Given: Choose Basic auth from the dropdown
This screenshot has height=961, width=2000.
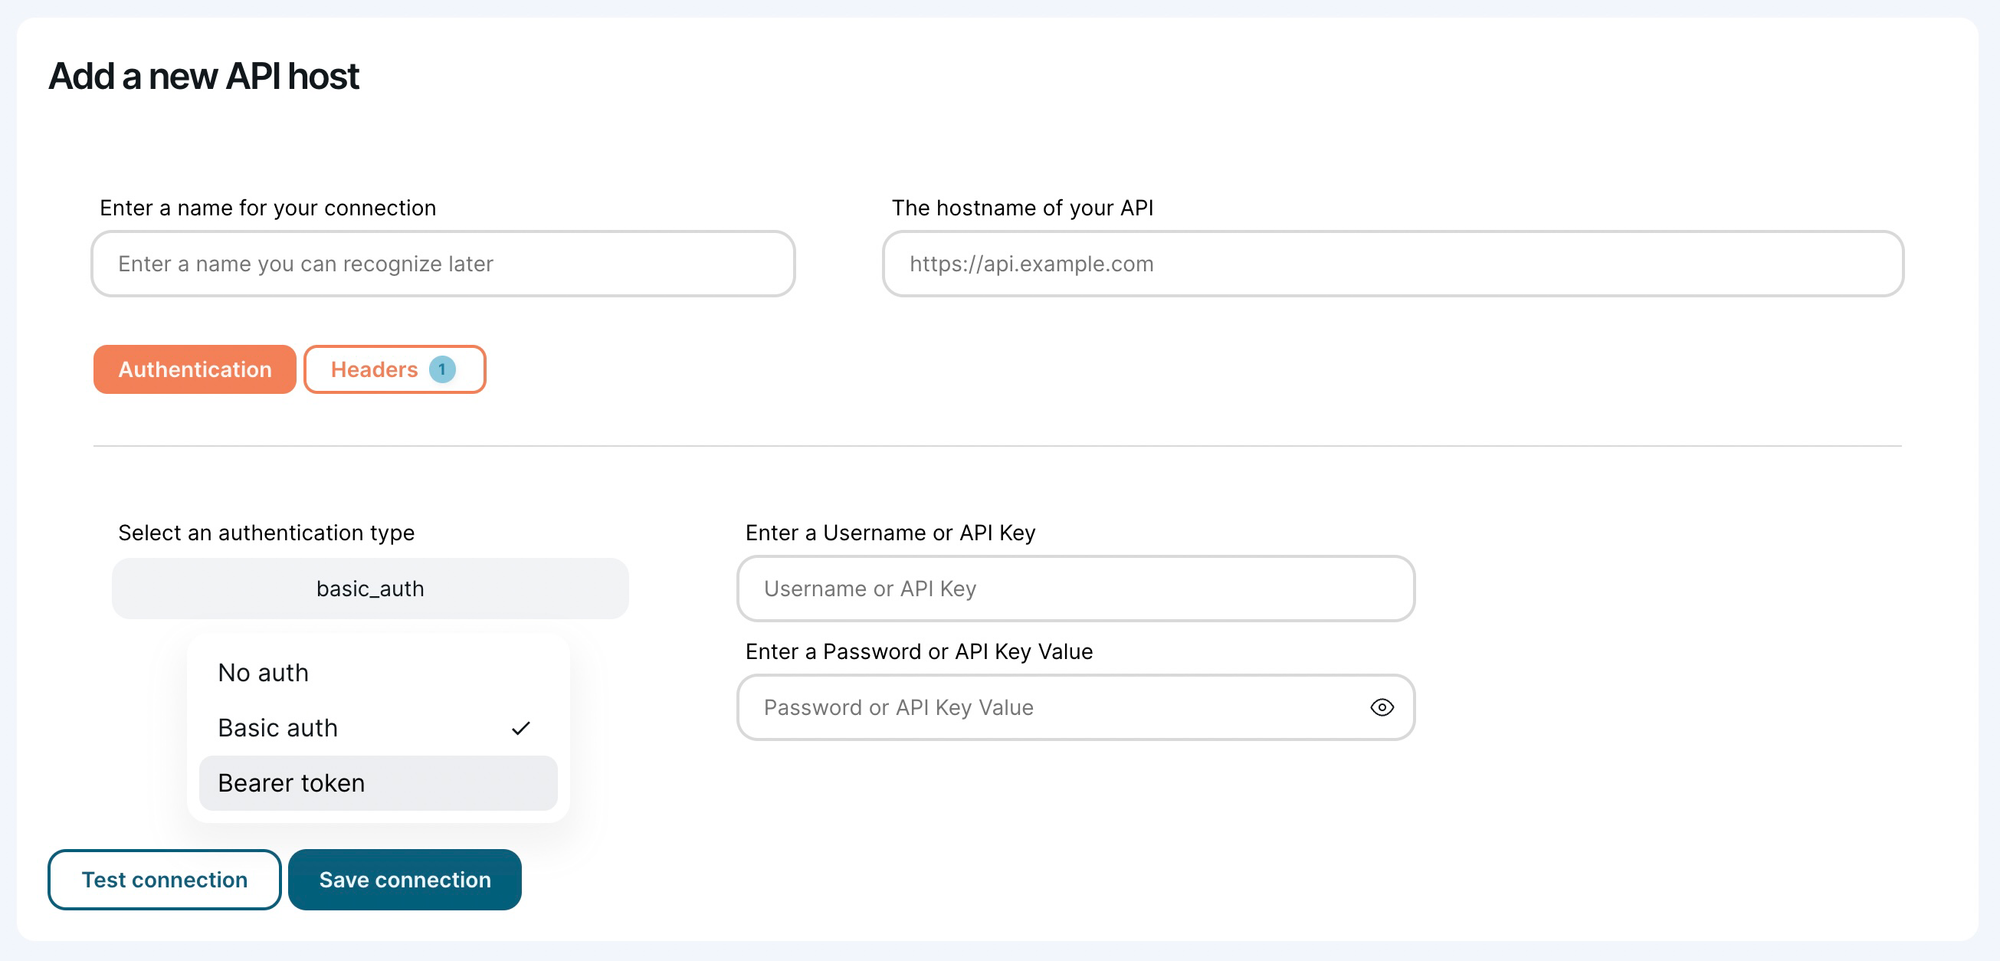Looking at the screenshot, I should pyautogui.click(x=277, y=728).
